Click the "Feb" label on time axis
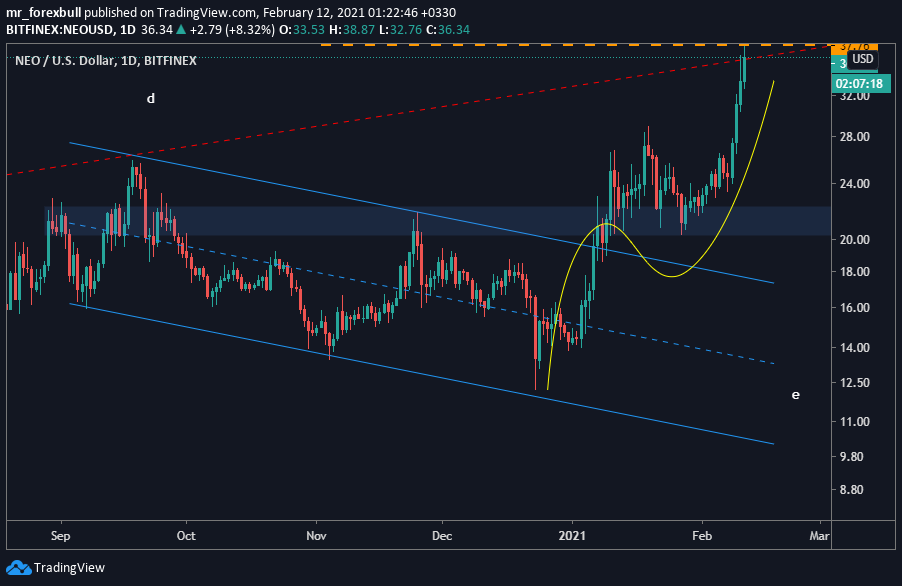This screenshot has width=902, height=586. point(702,536)
